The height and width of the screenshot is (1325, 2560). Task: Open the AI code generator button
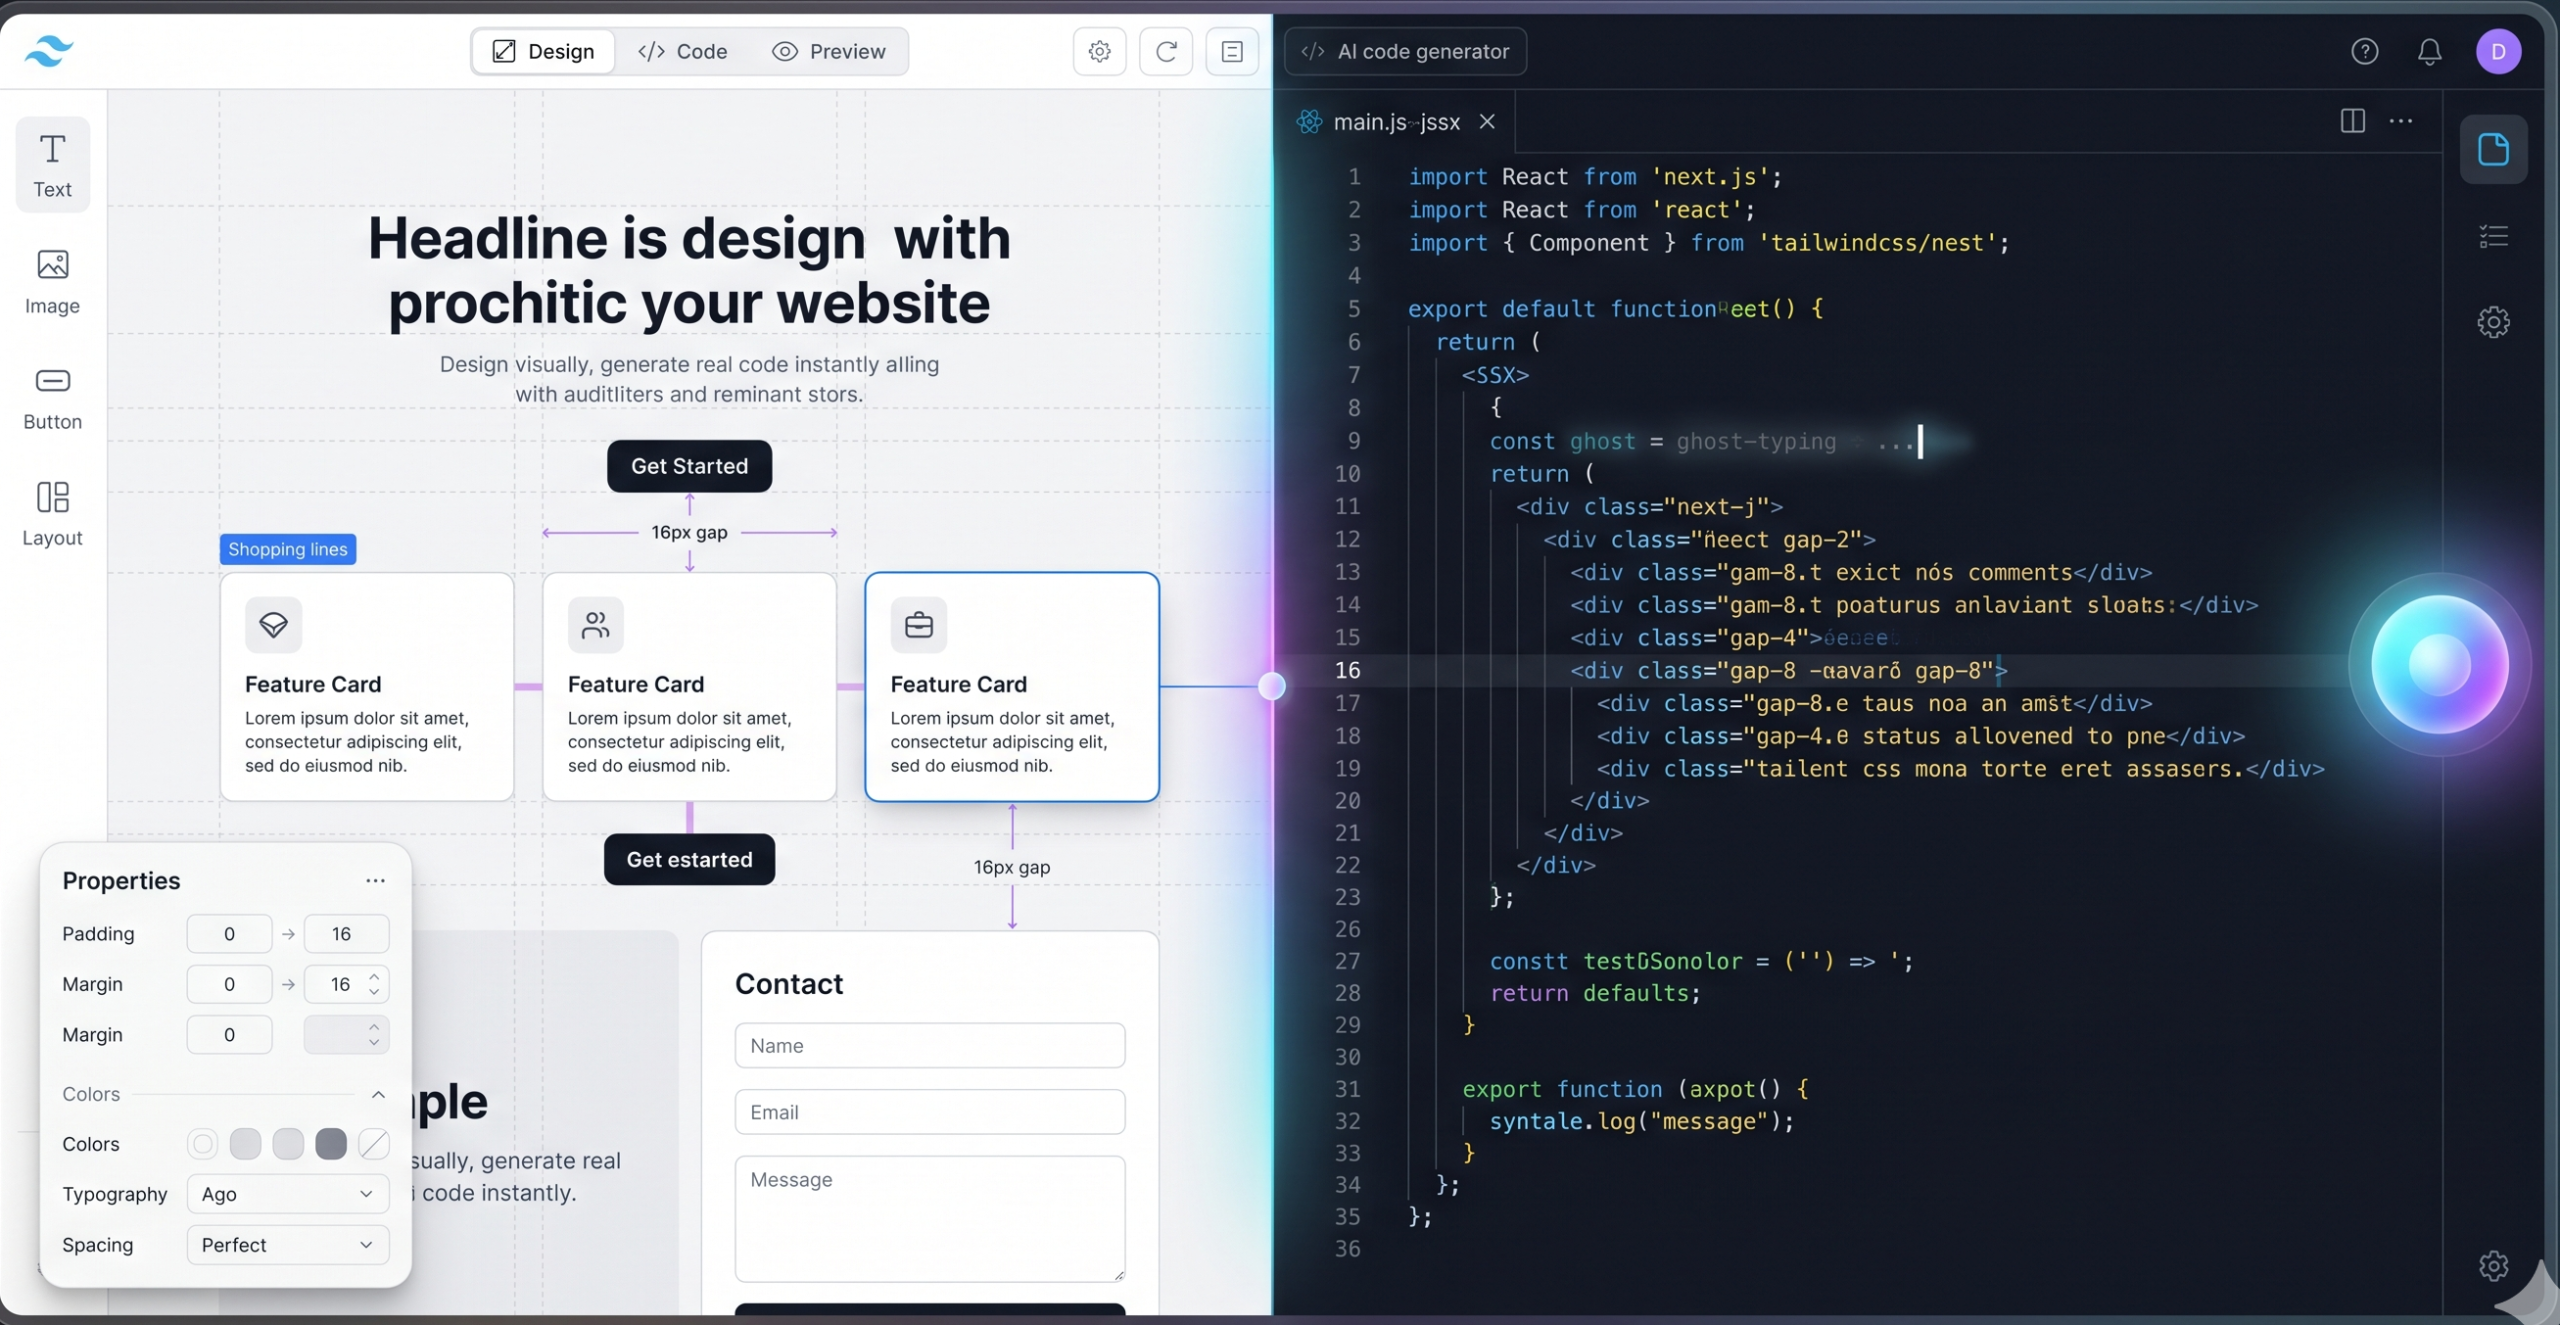pos(1405,51)
